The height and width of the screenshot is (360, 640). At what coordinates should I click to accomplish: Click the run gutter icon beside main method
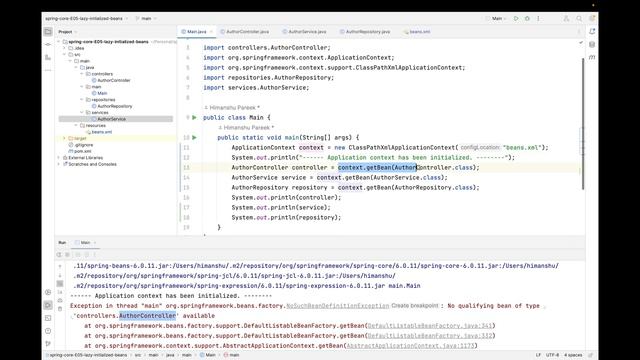coord(194,138)
